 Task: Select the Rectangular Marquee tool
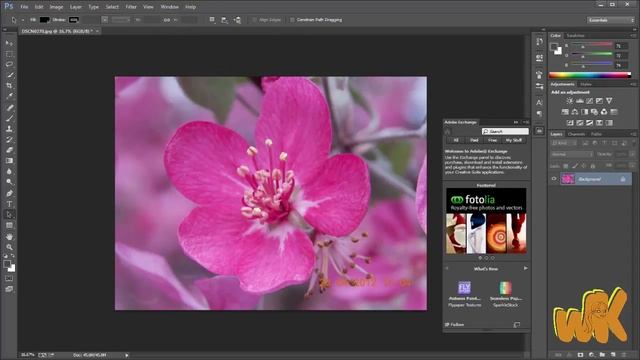point(9,54)
